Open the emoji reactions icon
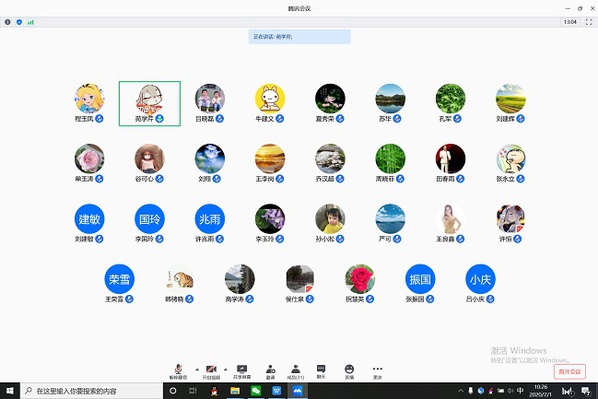 click(349, 372)
